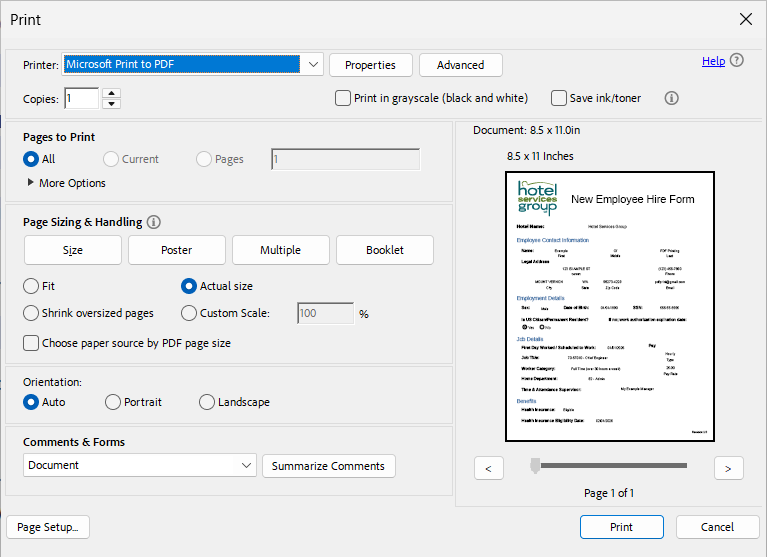Enable Save ink/toner checkbox

pyautogui.click(x=559, y=98)
